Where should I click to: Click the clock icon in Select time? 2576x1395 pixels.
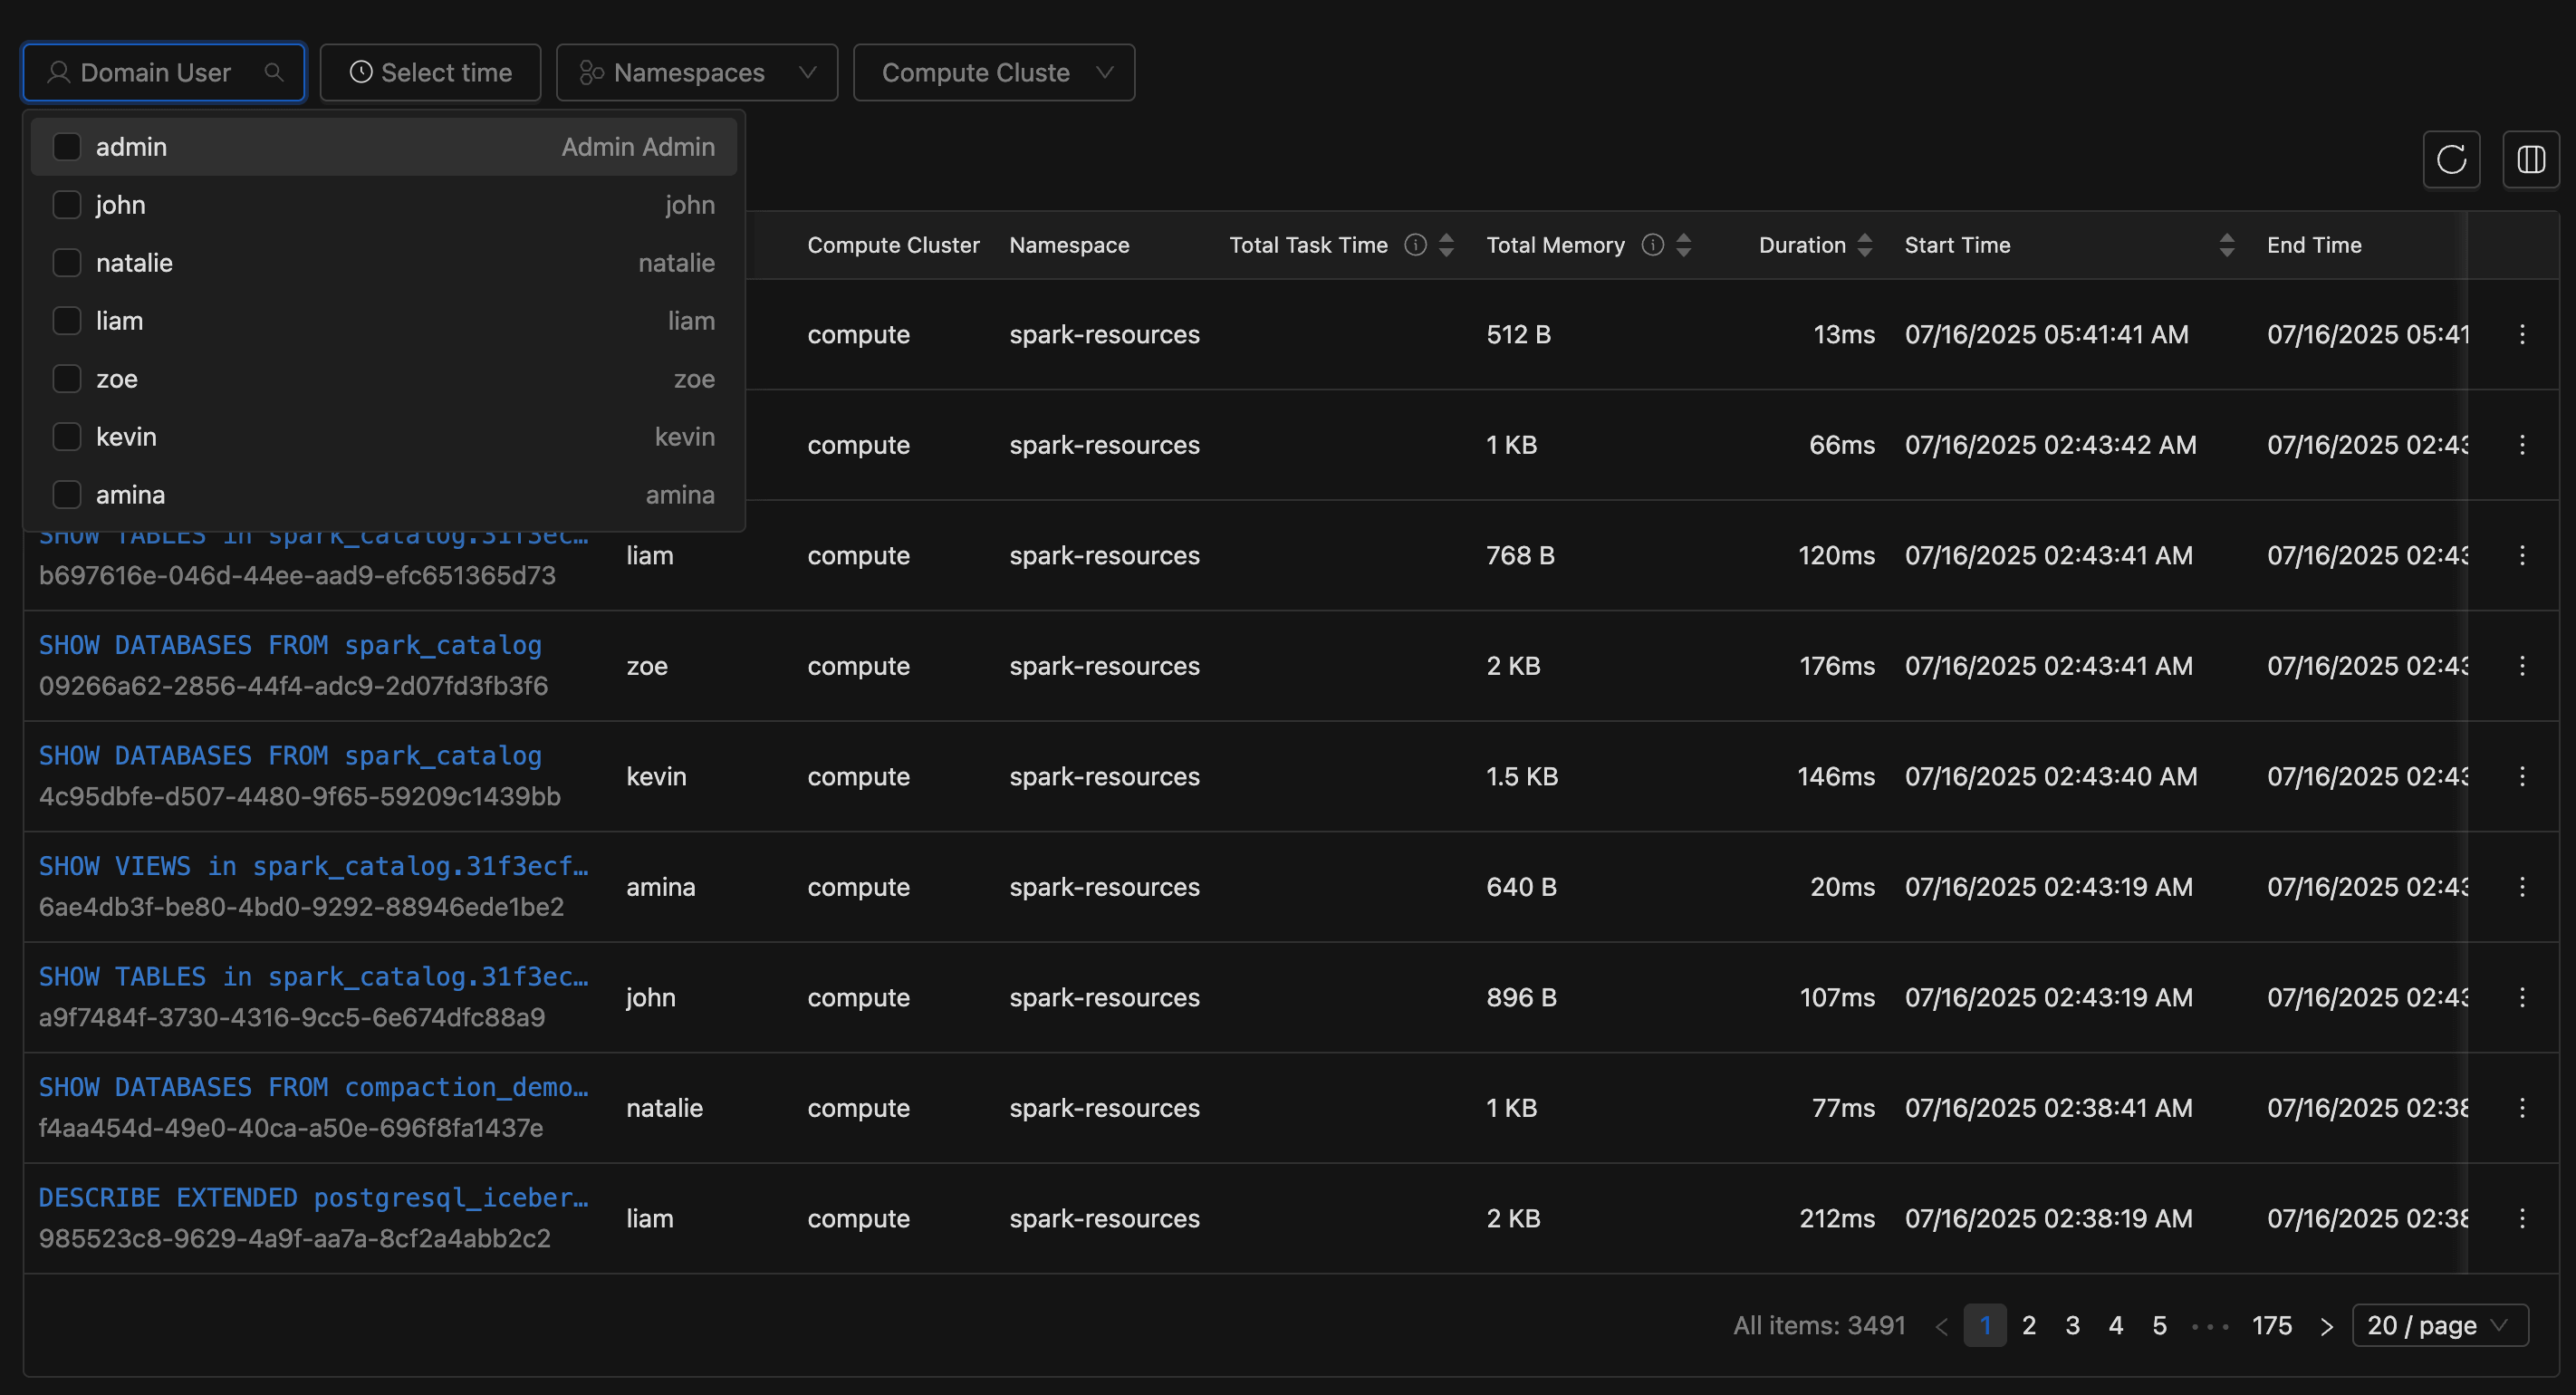[x=361, y=72]
